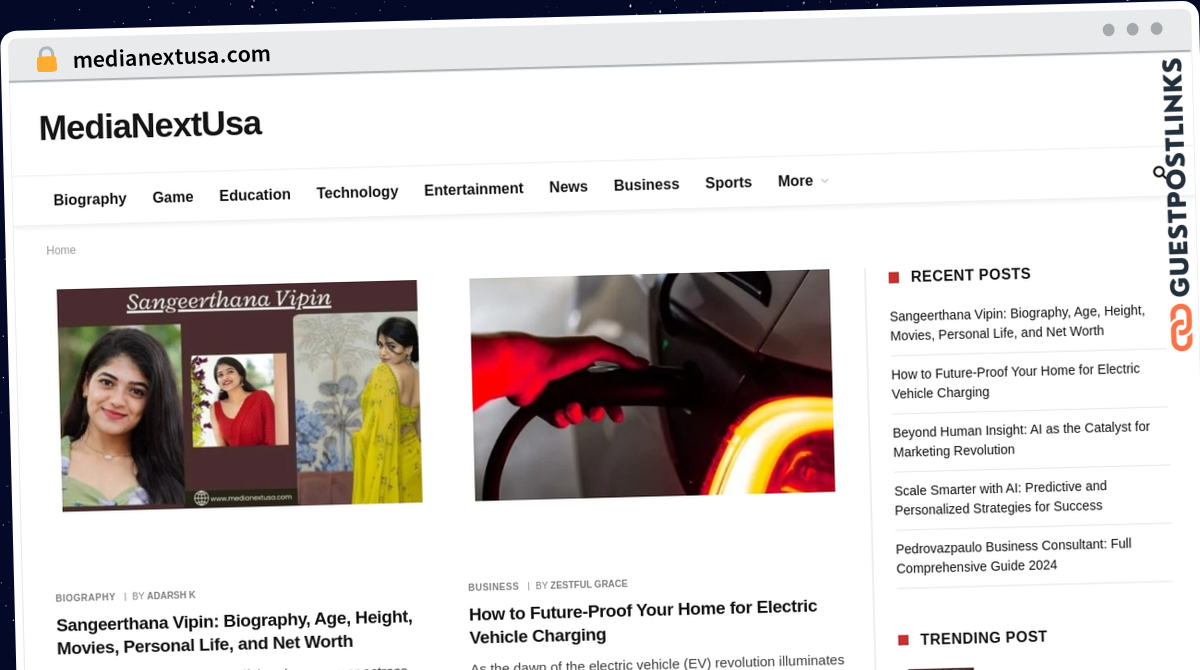Open the Technology section
The image size is (1200, 670).
point(357,192)
